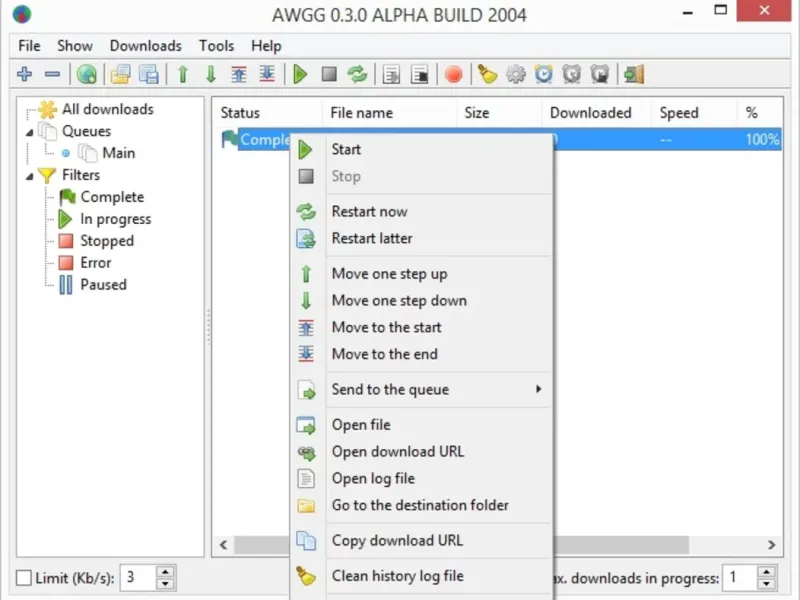Select Move one step up
Screen dimensions: 800x600
pos(421,274)
